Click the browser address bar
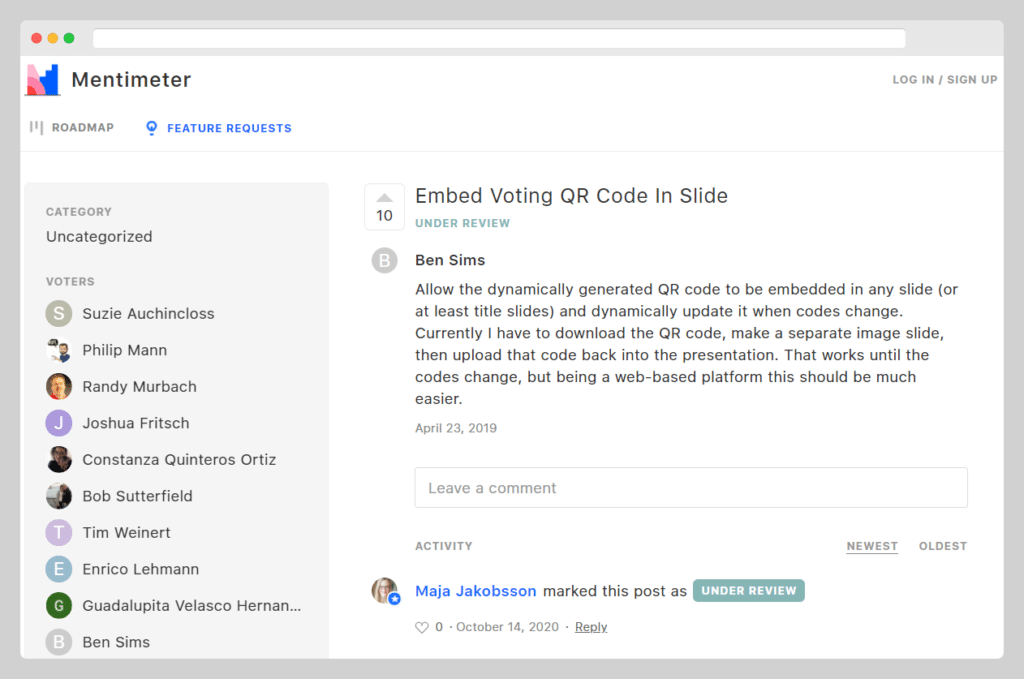 [x=499, y=38]
